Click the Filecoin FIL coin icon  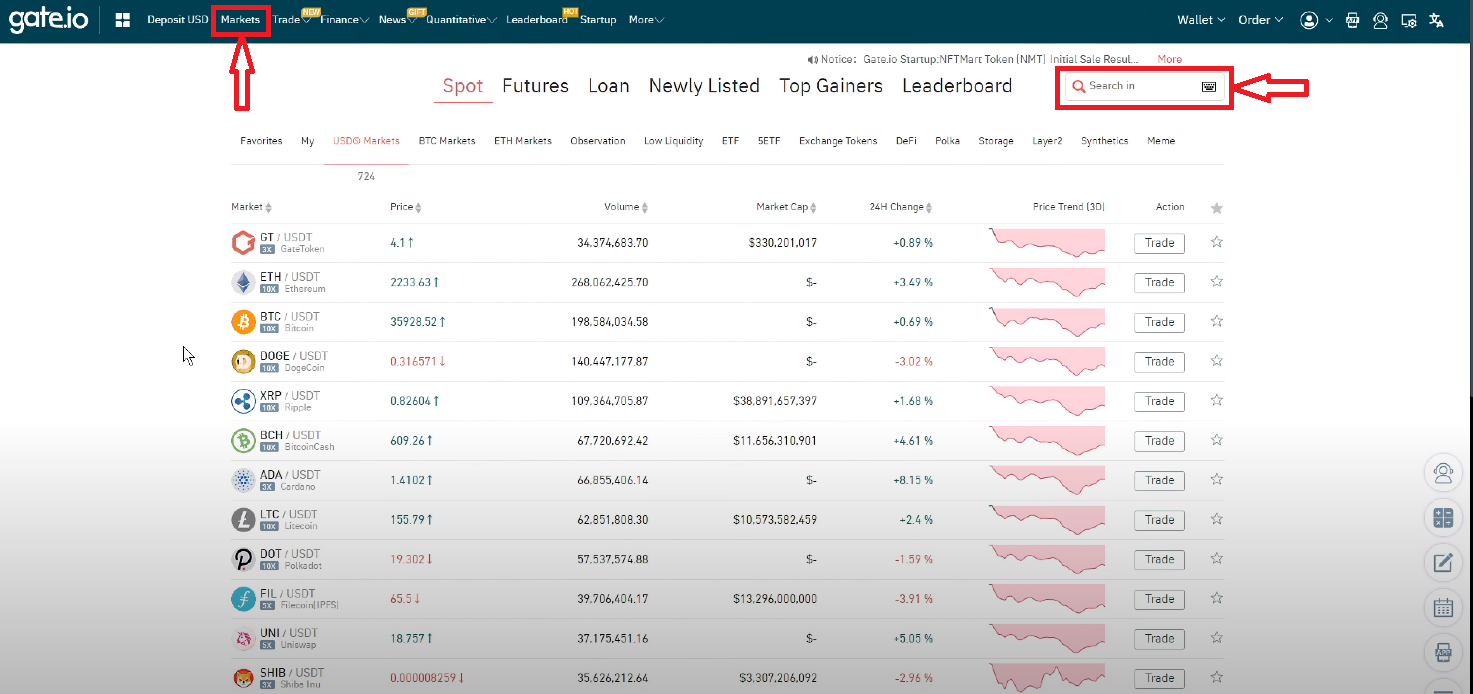pos(243,599)
